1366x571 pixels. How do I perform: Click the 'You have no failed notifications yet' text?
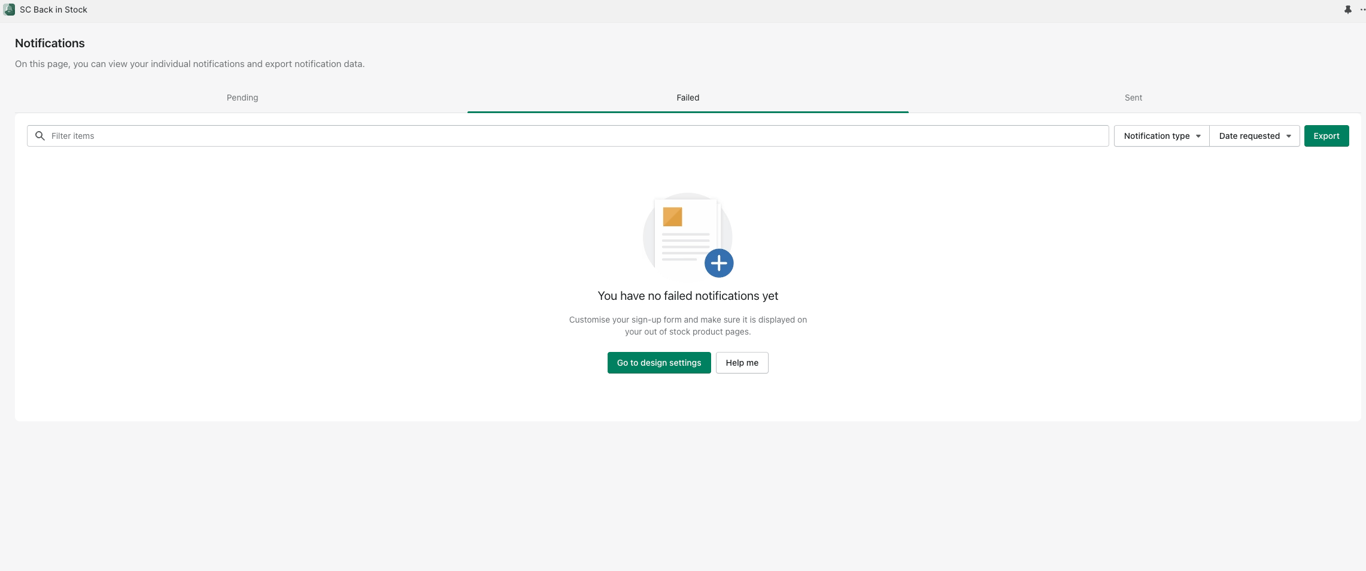click(x=688, y=296)
